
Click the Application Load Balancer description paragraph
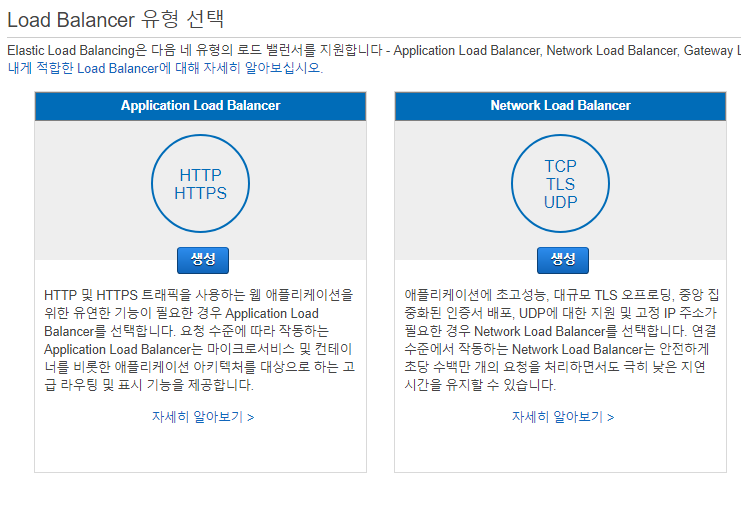point(199,339)
